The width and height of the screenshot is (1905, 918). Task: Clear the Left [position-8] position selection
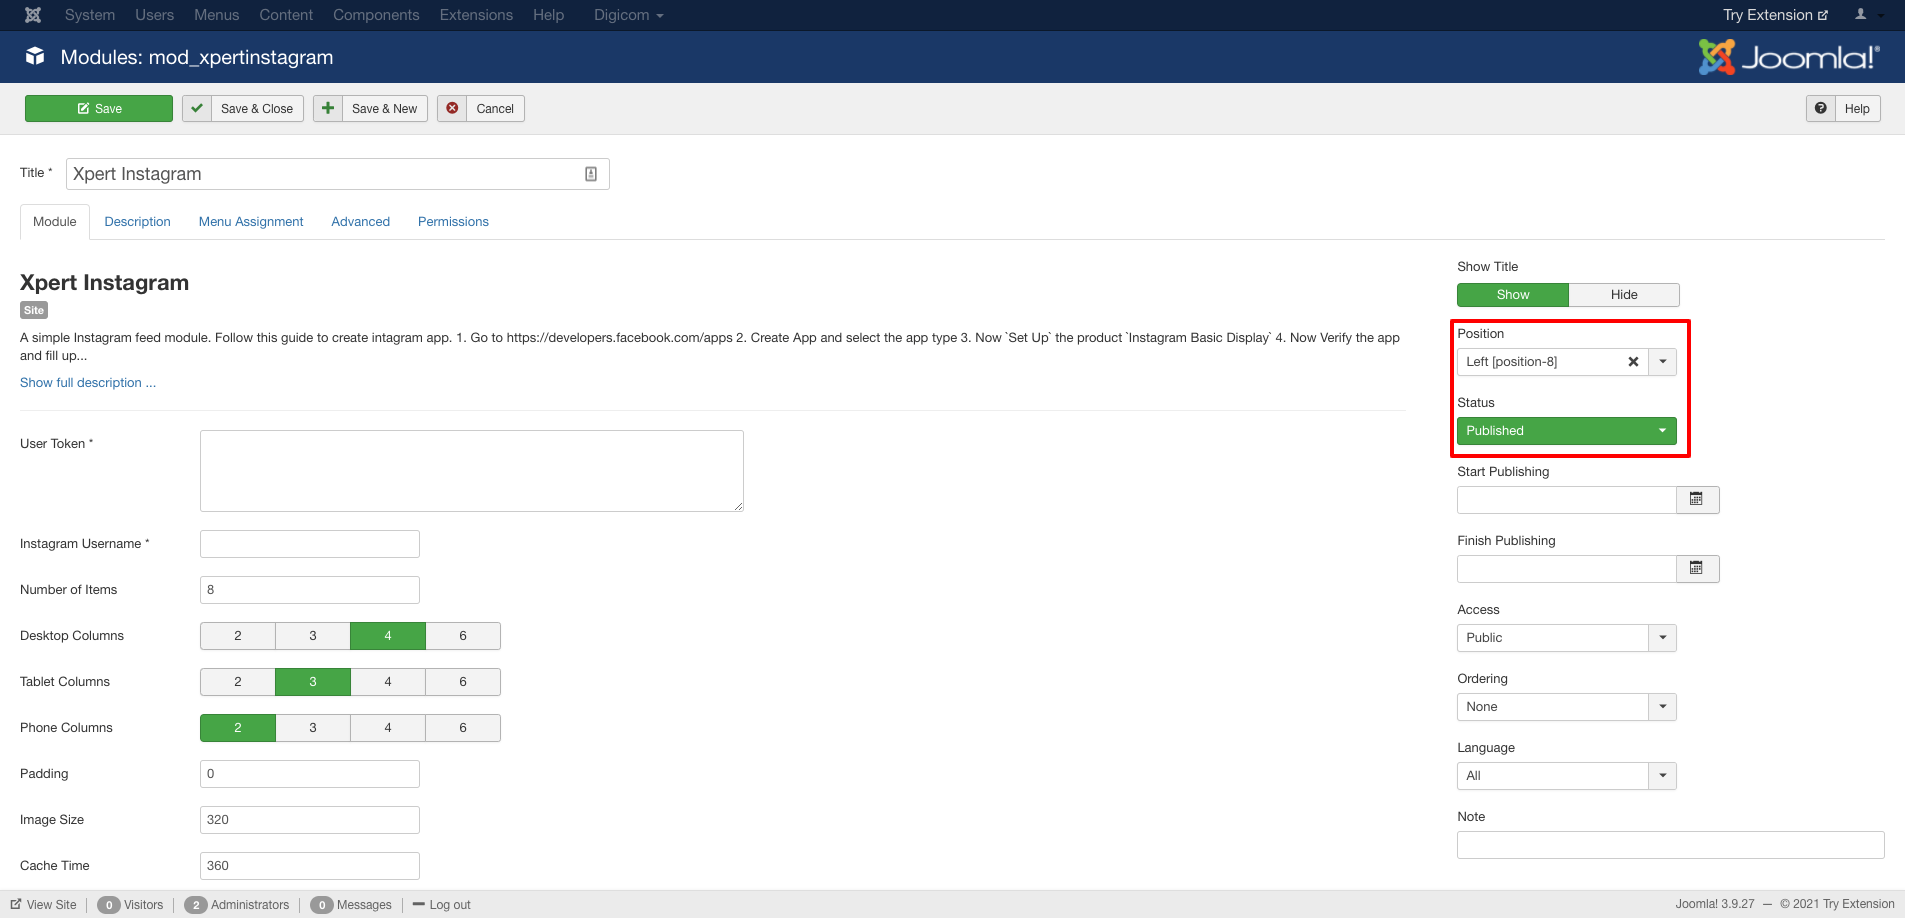click(x=1633, y=362)
